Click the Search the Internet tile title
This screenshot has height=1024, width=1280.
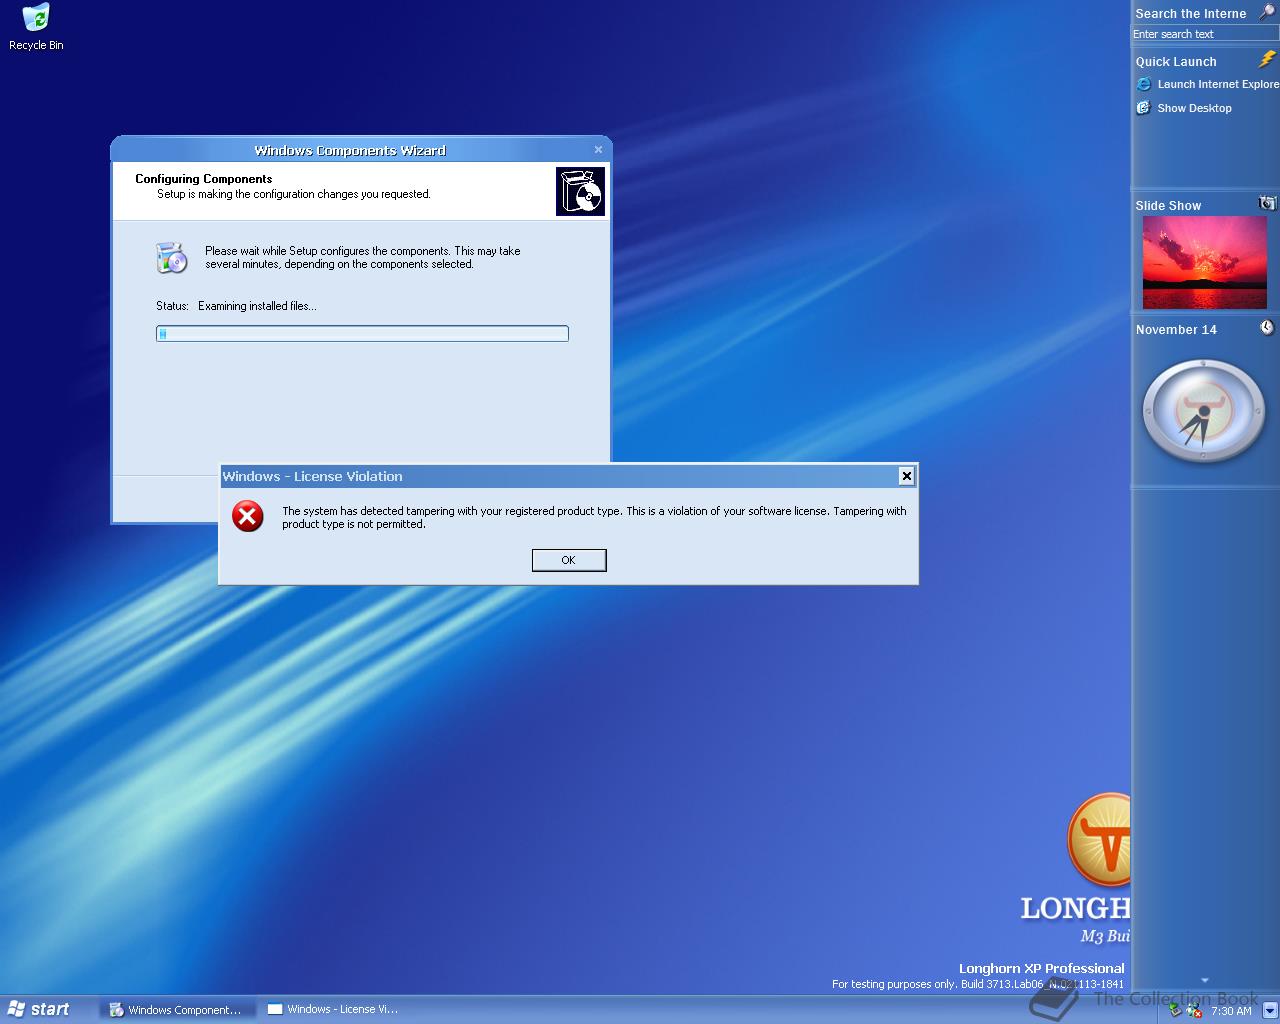pos(1191,13)
